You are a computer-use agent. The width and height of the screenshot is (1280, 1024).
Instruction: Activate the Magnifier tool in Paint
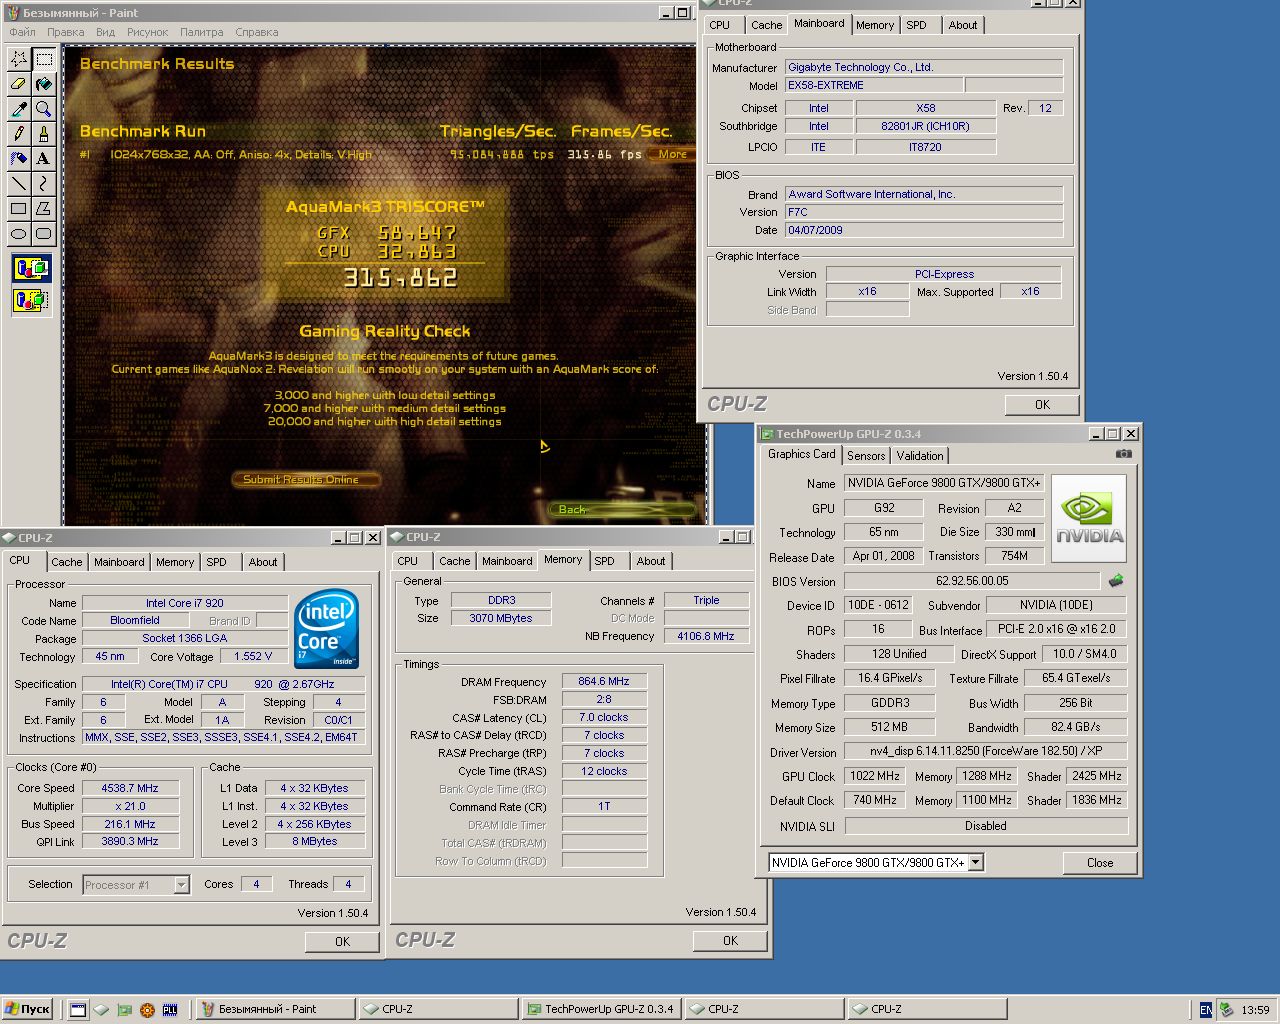tap(43, 109)
